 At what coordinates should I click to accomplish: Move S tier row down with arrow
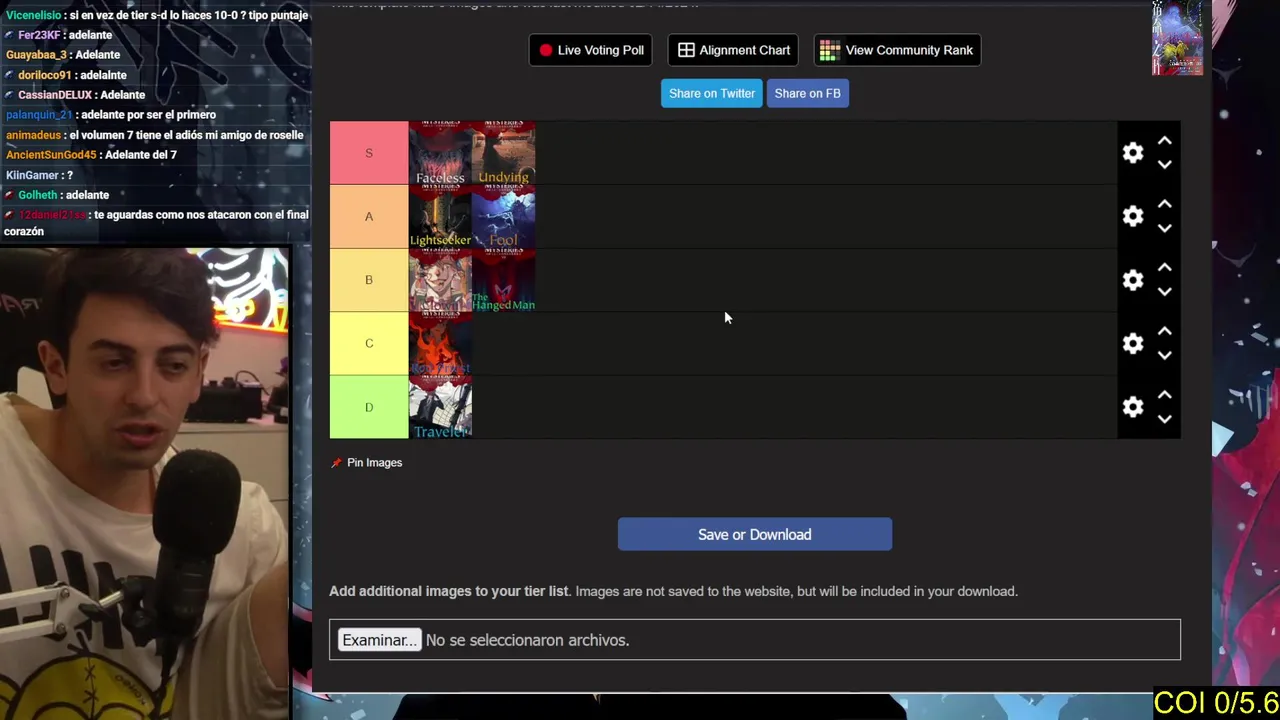[1164, 165]
